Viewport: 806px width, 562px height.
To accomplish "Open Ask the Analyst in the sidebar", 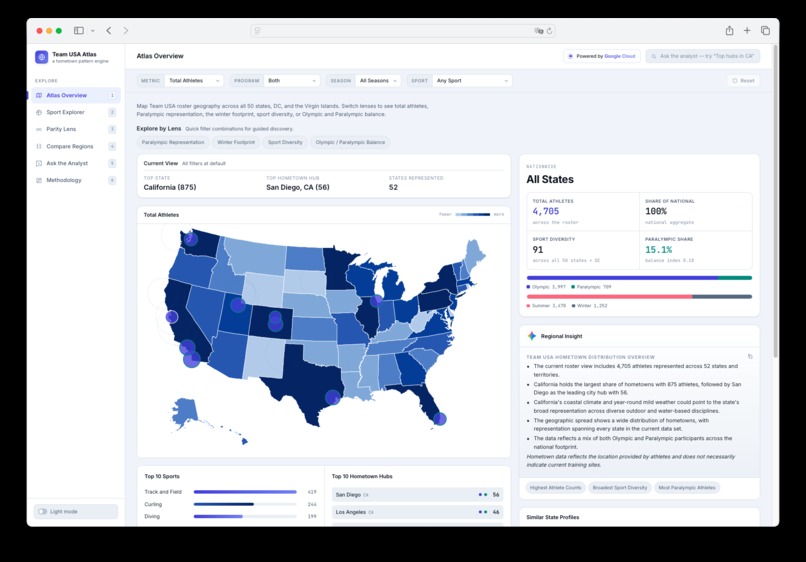I will coord(76,164).
